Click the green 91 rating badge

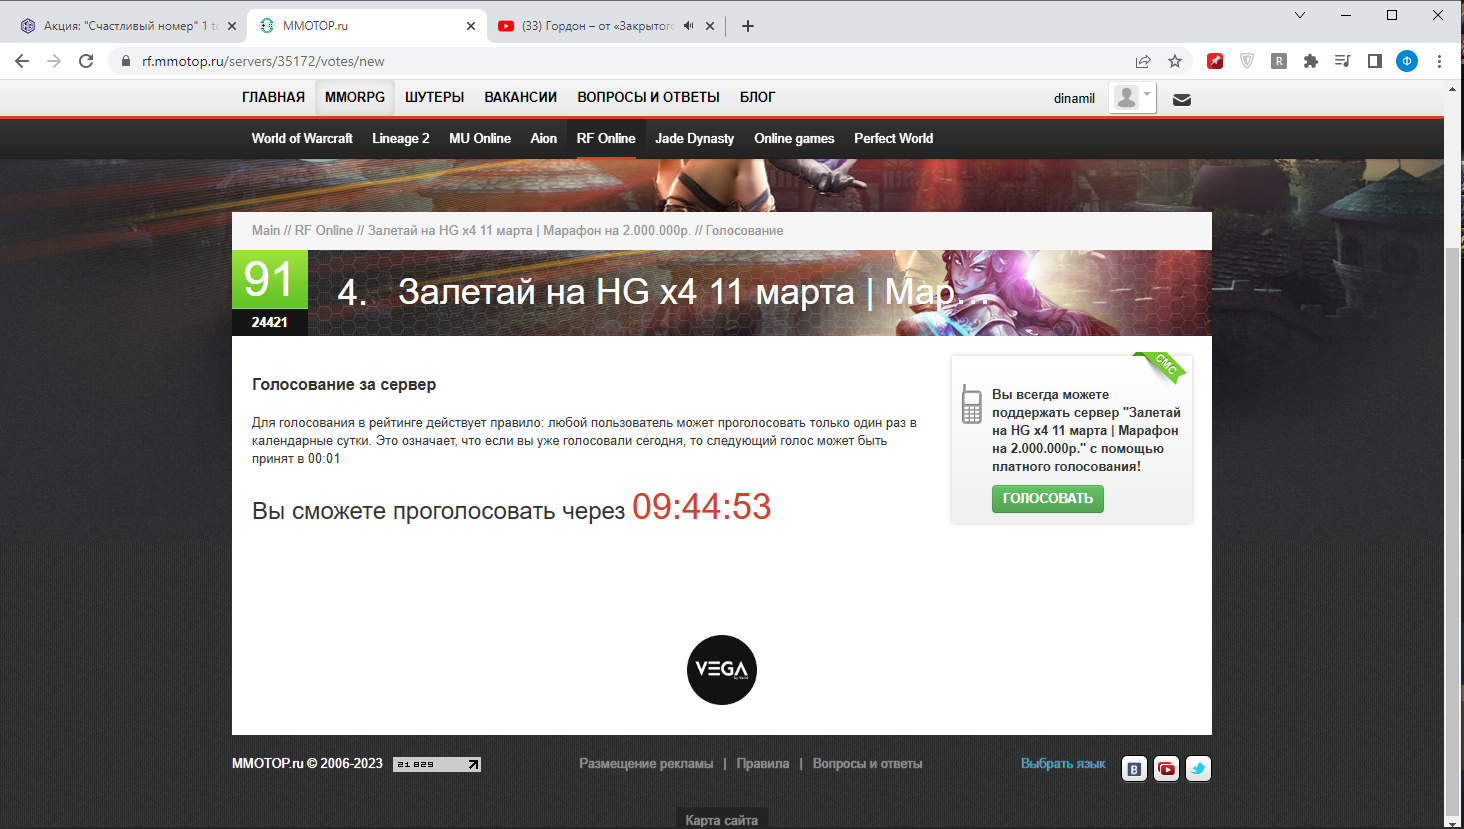(270, 279)
